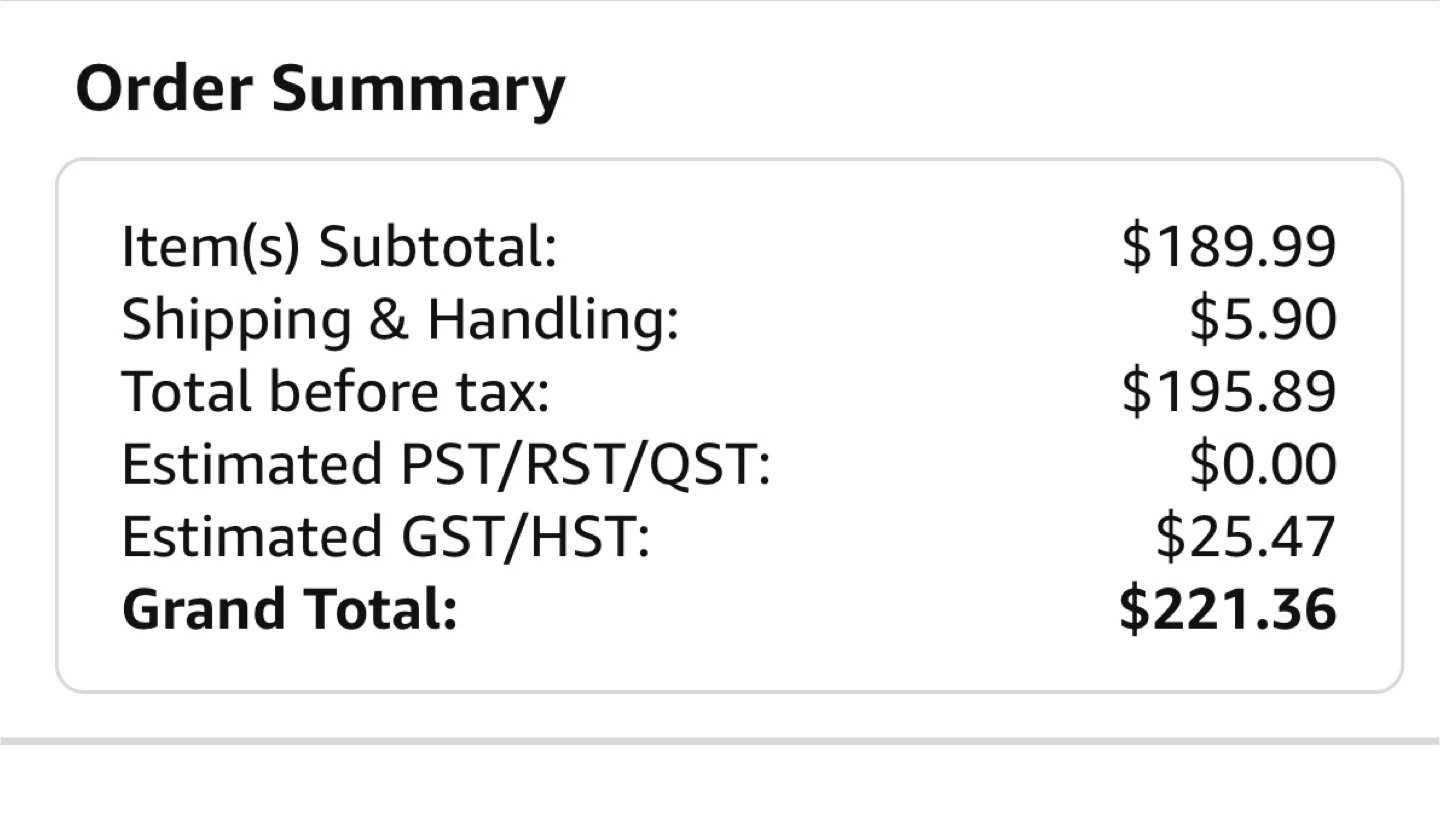This screenshot has height=833, width=1440.
Task: Select the Item(s) Subtotal label
Action: [338, 247]
